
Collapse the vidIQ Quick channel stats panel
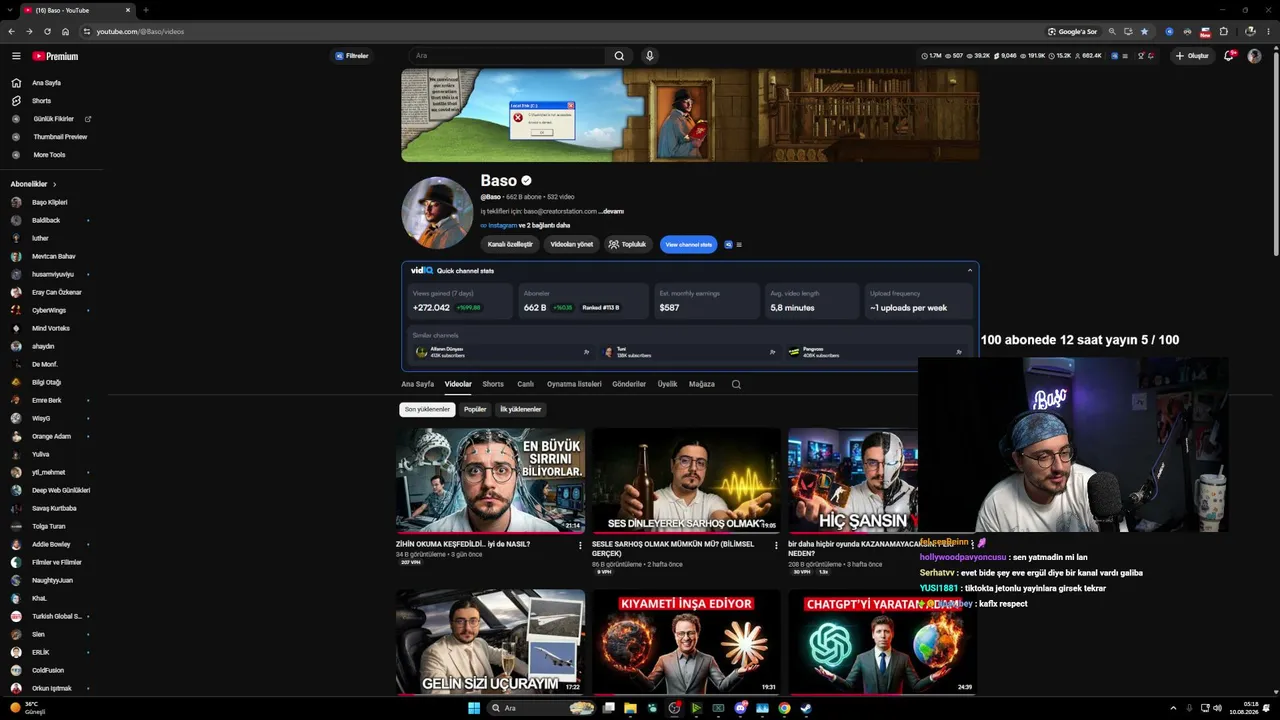coord(969,270)
